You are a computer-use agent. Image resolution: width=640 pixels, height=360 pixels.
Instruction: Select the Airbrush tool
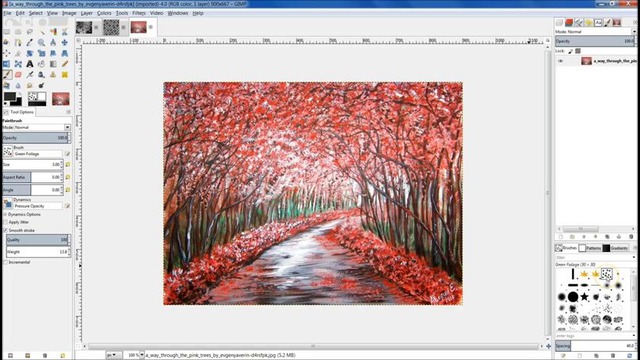30,75
